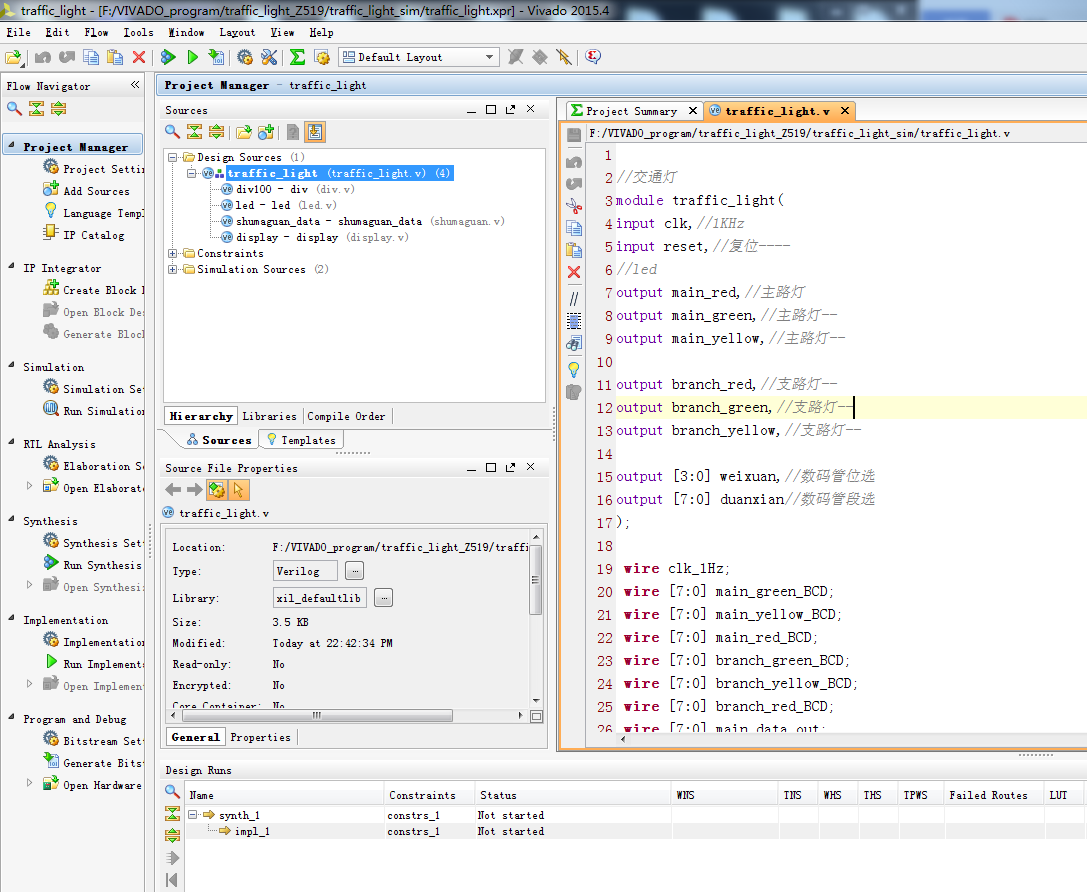1087x892 pixels.
Task: Click the paste icon in editor sidebar
Action: [574, 250]
